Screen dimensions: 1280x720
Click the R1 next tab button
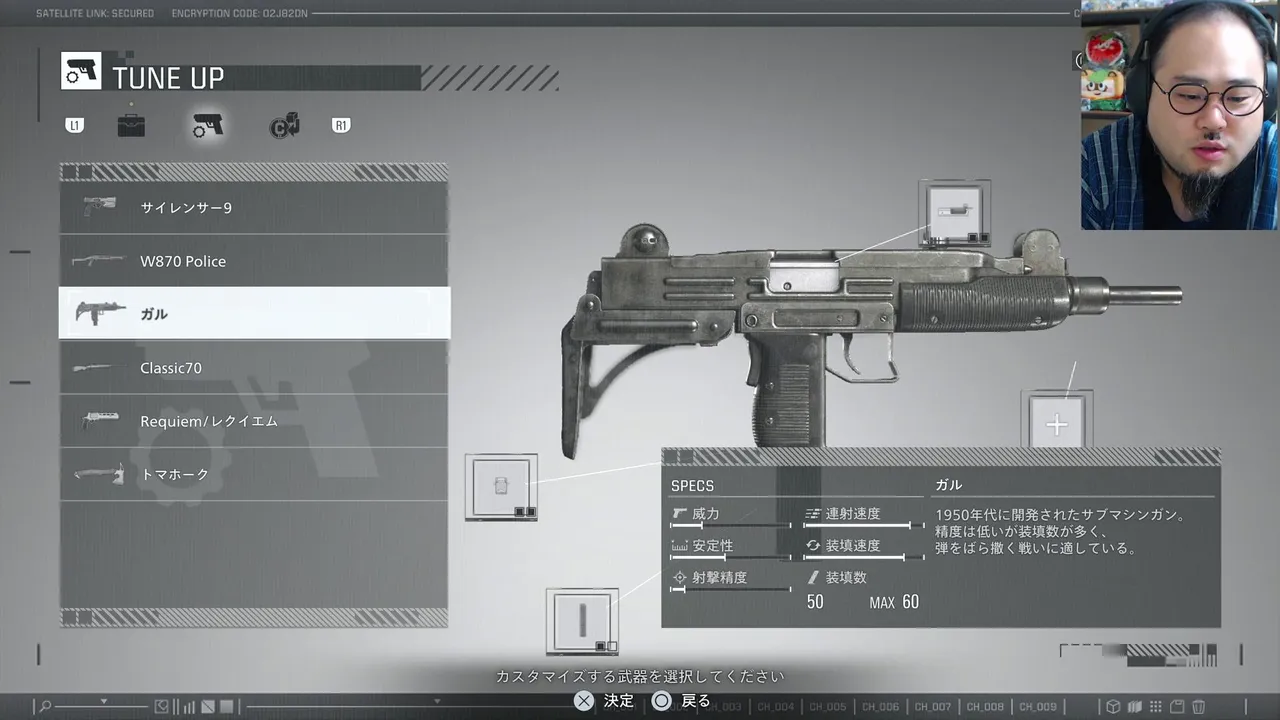point(341,125)
